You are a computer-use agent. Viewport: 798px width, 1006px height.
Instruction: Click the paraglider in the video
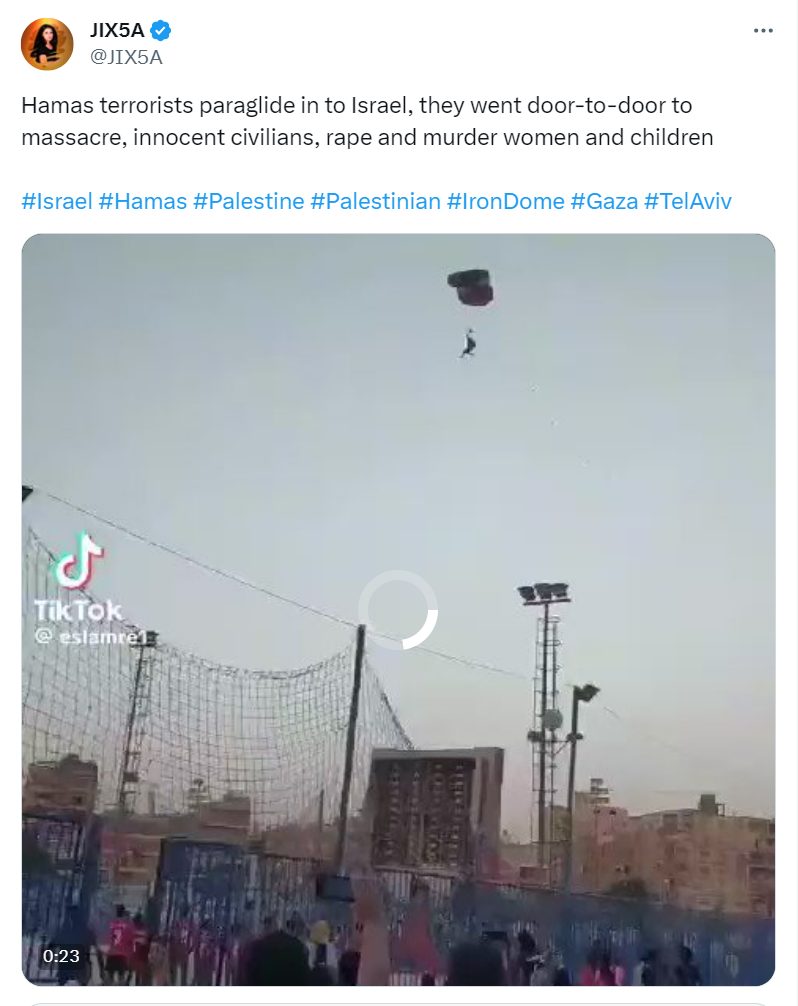tap(471, 312)
